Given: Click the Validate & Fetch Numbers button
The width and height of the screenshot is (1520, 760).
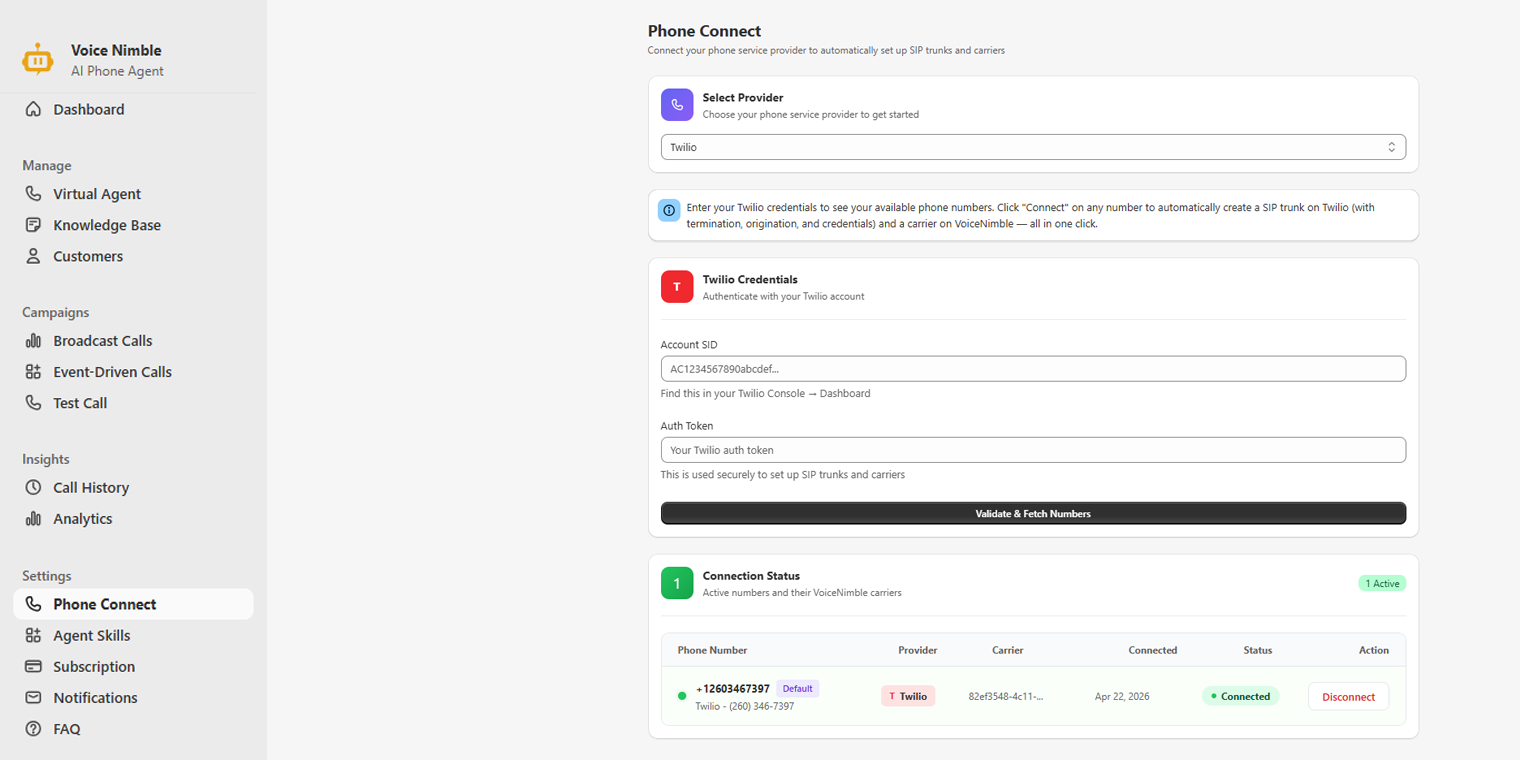Looking at the screenshot, I should click(1033, 513).
